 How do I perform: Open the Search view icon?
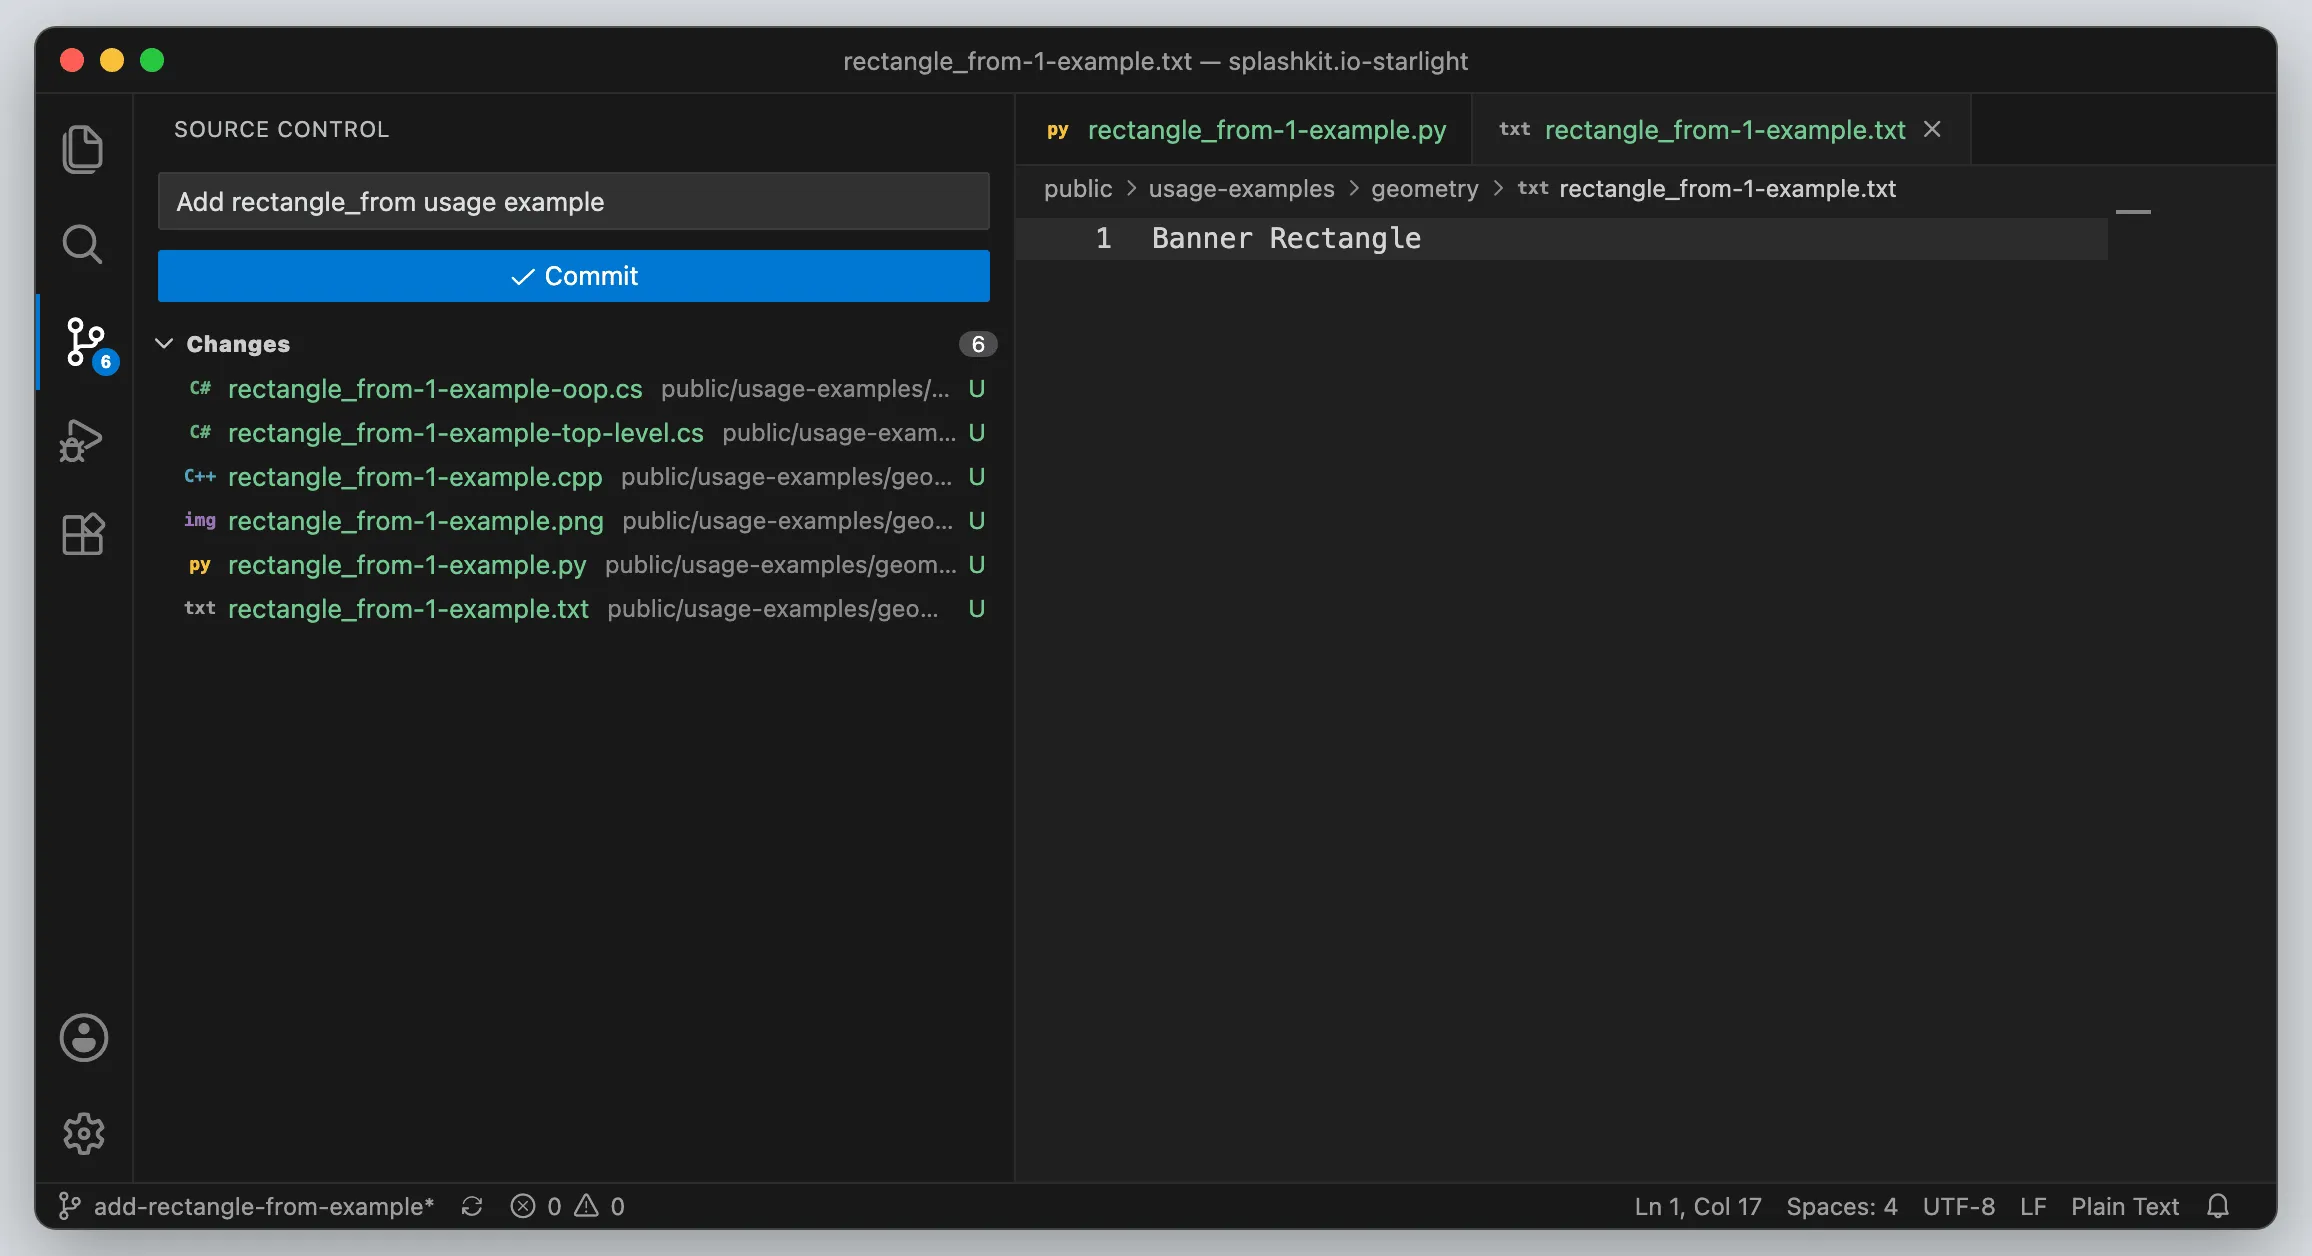(83, 244)
